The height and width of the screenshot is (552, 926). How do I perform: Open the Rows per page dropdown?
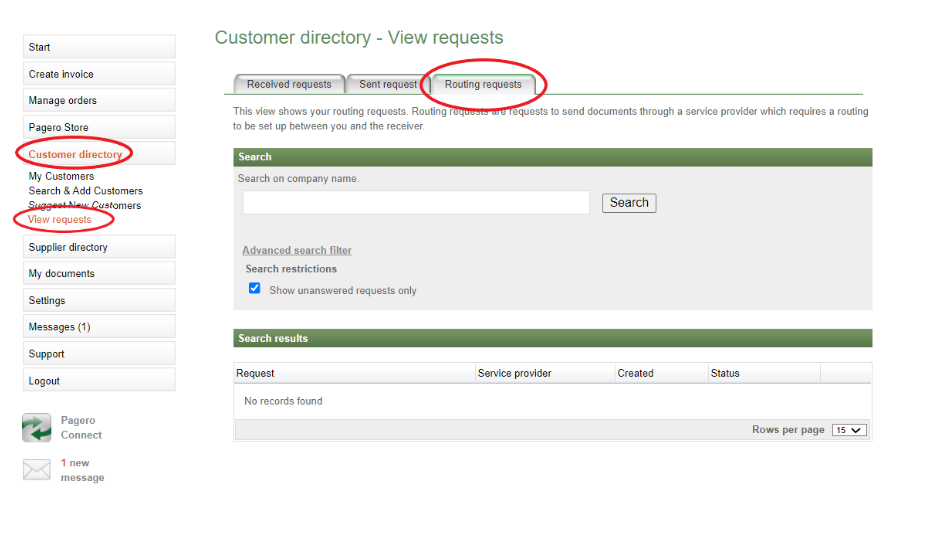tap(849, 430)
